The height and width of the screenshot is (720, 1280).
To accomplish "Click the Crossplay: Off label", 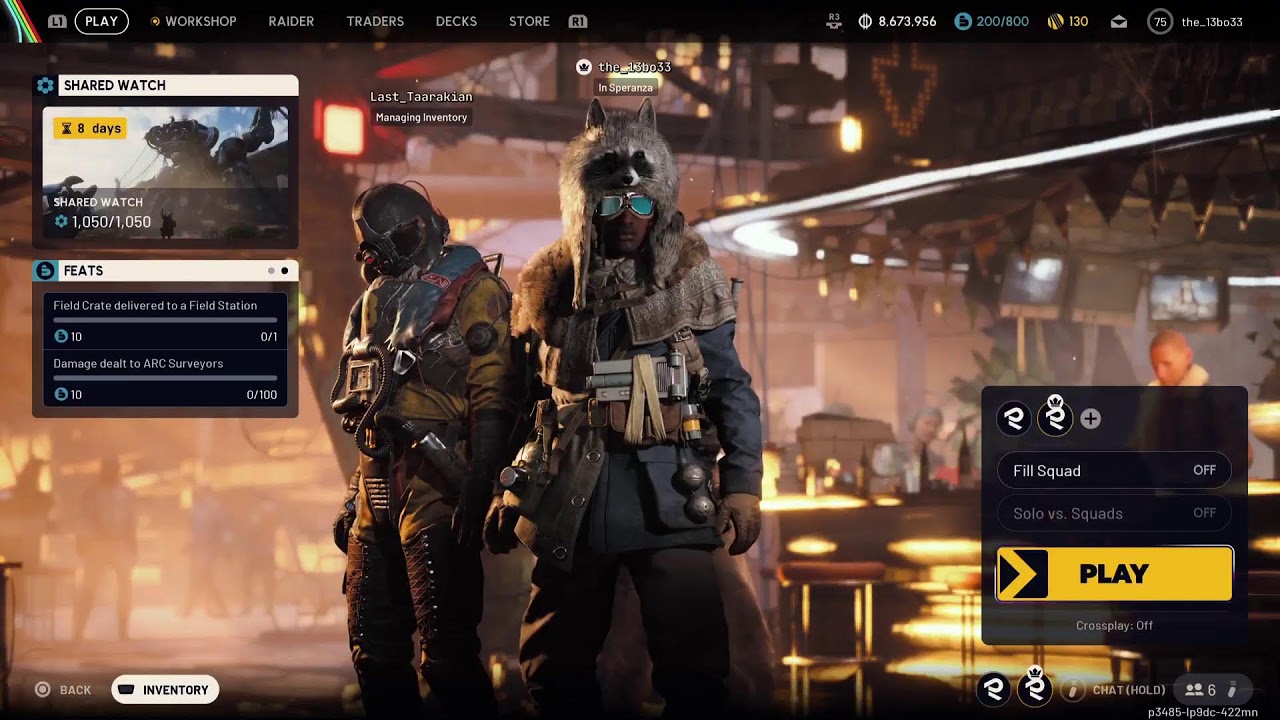I will tap(1114, 626).
